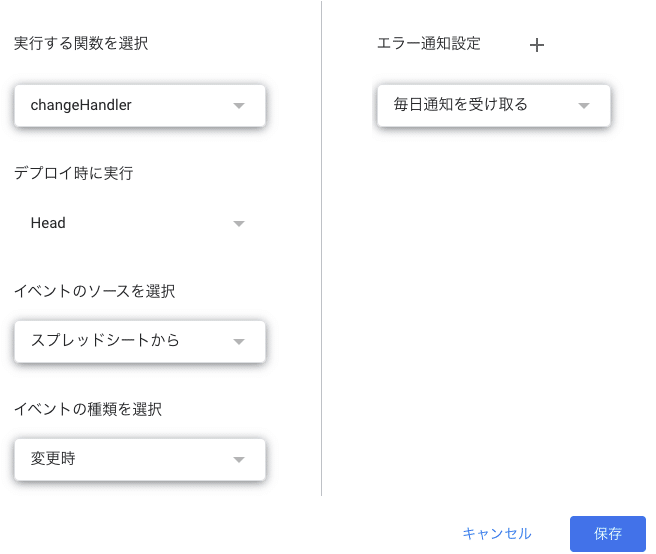Viewport: 656px width, 554px height.
Task: Click the empty area below the notification dropdown
Action: coord(490,300)
